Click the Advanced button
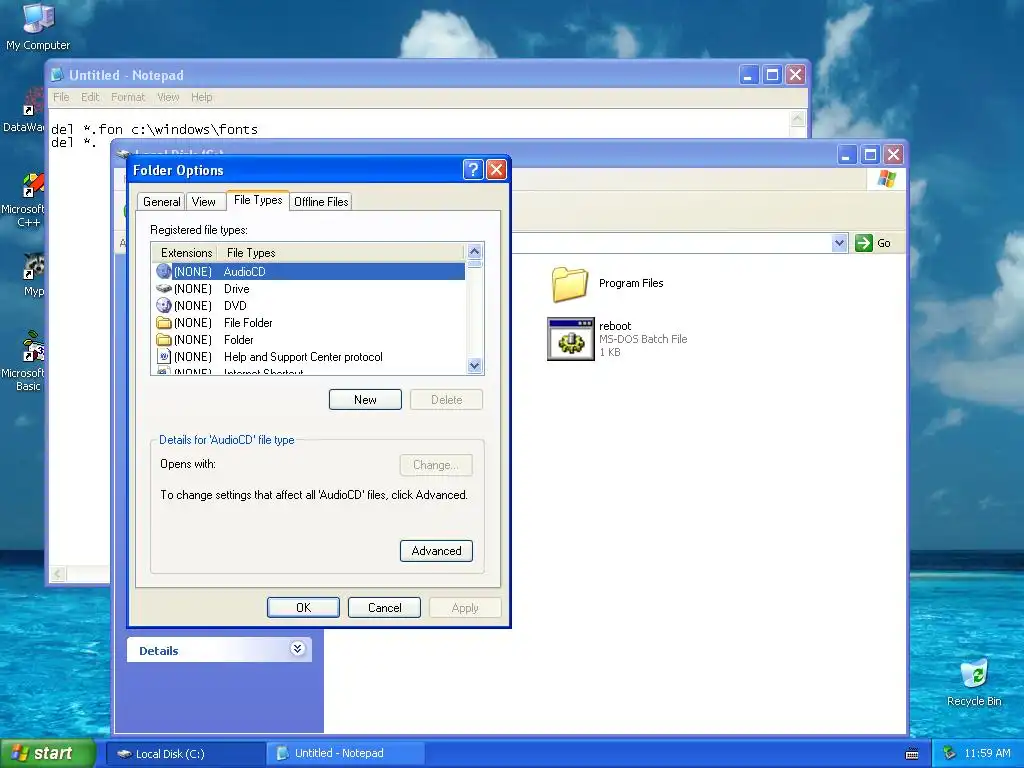The height and width of the screenshot is (768, 1024). (x=436, y=551)
